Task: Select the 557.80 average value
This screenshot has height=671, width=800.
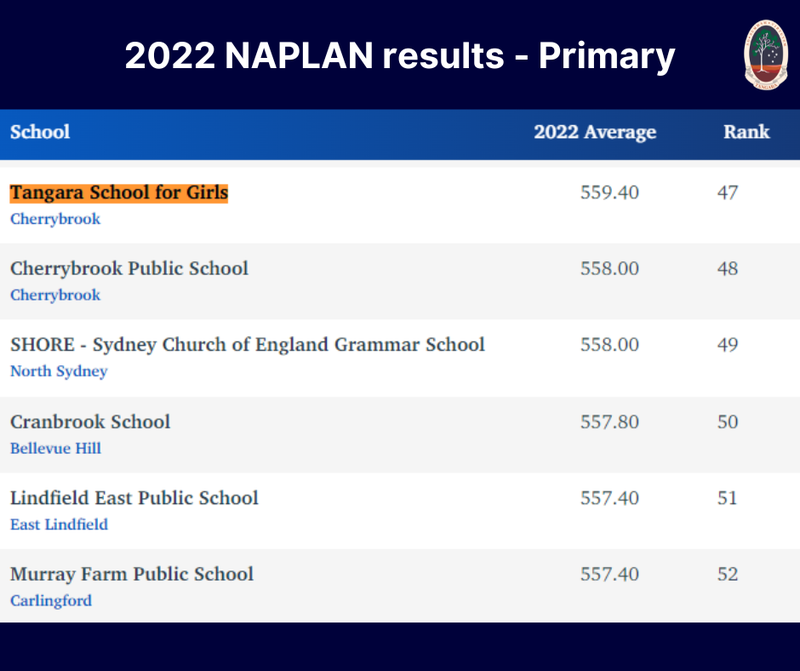Action: pos(609,422)
